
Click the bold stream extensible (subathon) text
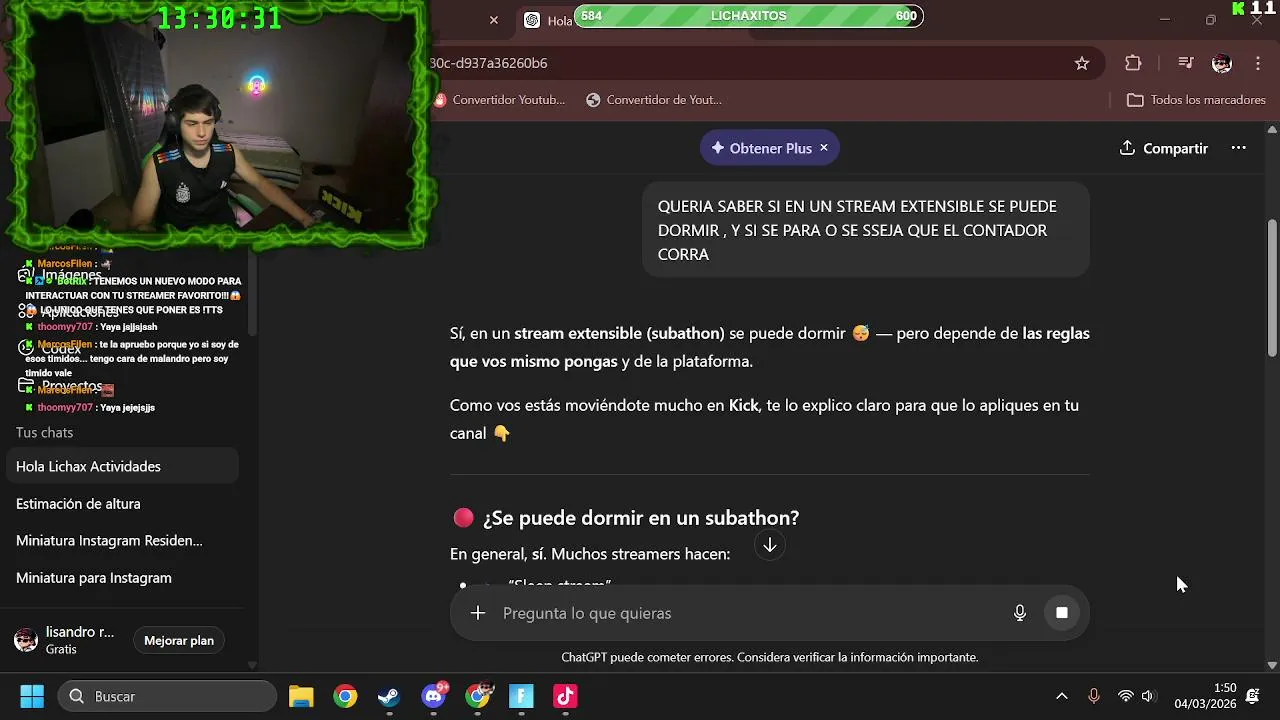point(619,333)
